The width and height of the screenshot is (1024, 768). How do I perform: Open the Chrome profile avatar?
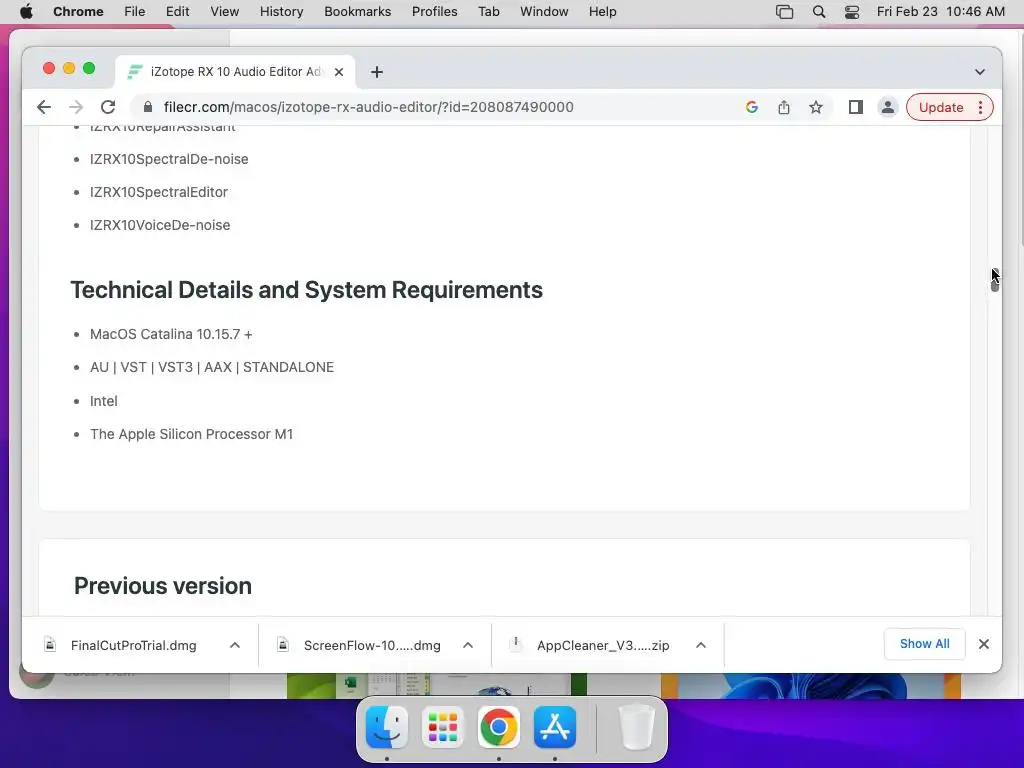[888, 107]
